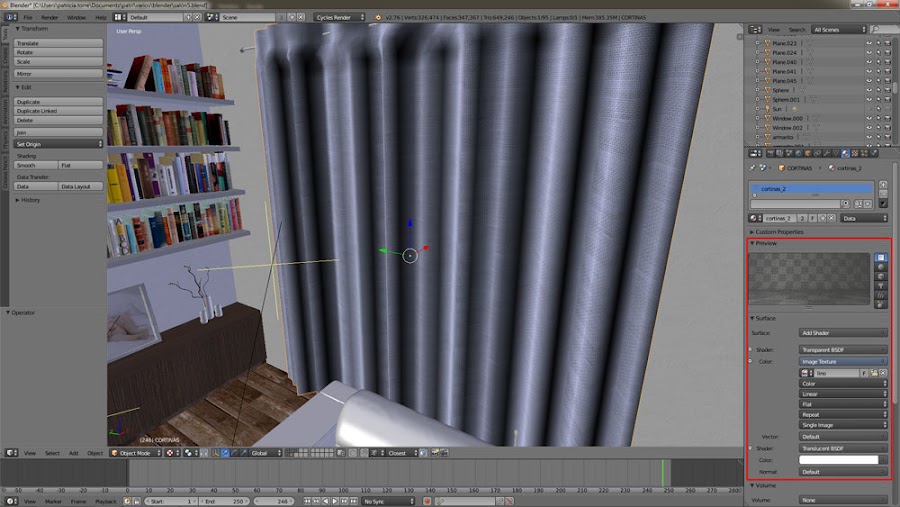Click the rotate manipulator arc icon
Screen dimensions: 900x507
pos(234,453)
